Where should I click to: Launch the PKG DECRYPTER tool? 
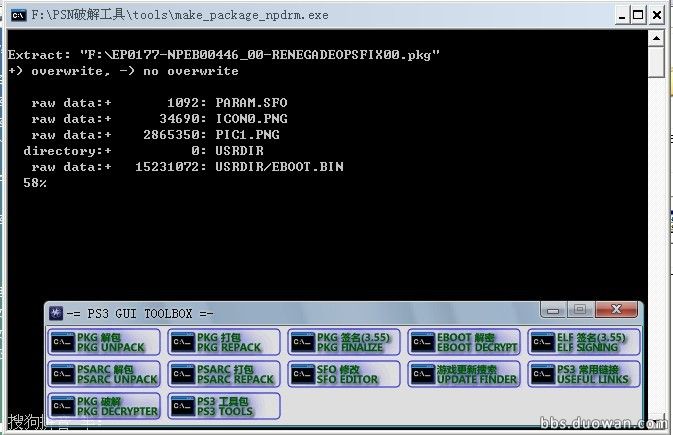(x=104, y=406)
